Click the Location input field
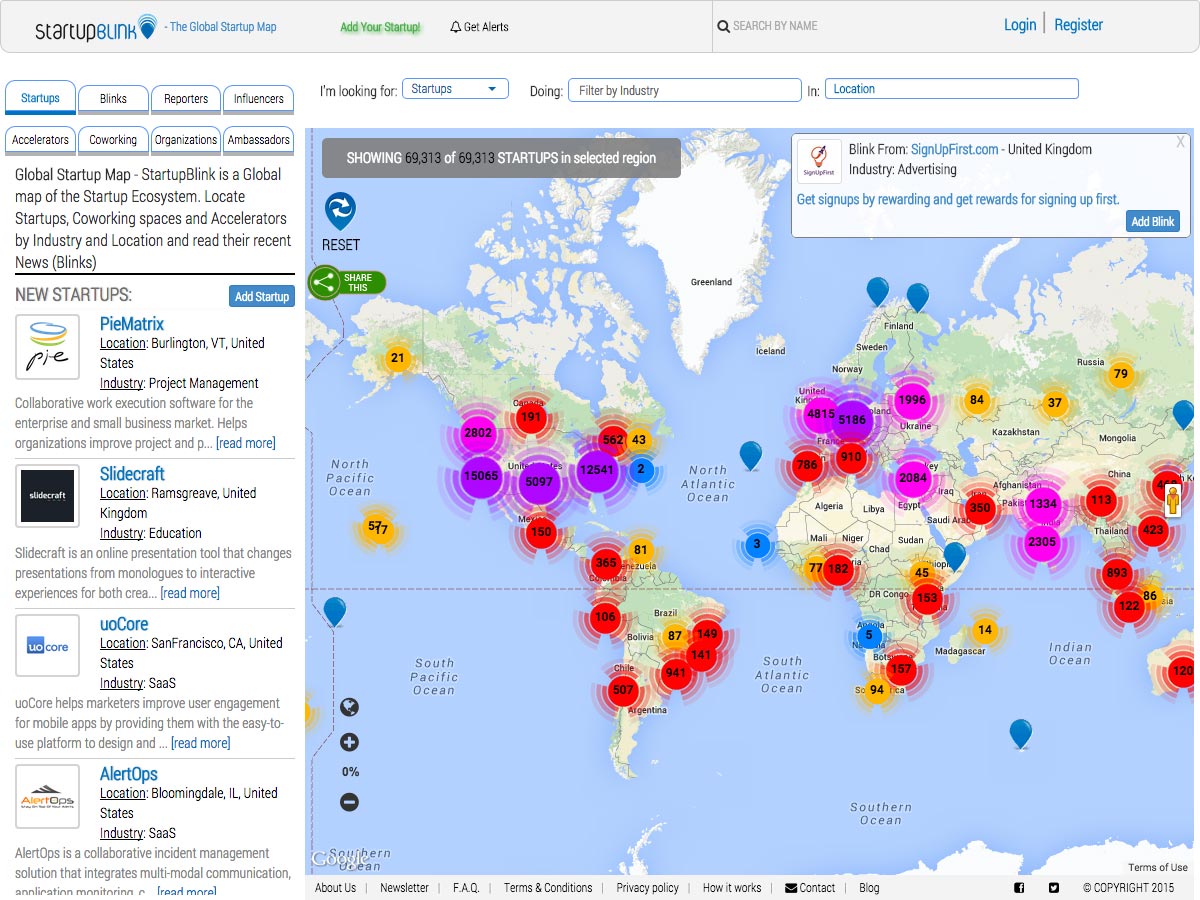Image resolution: width=1200 pixels, height=900 pixels. 952,89
